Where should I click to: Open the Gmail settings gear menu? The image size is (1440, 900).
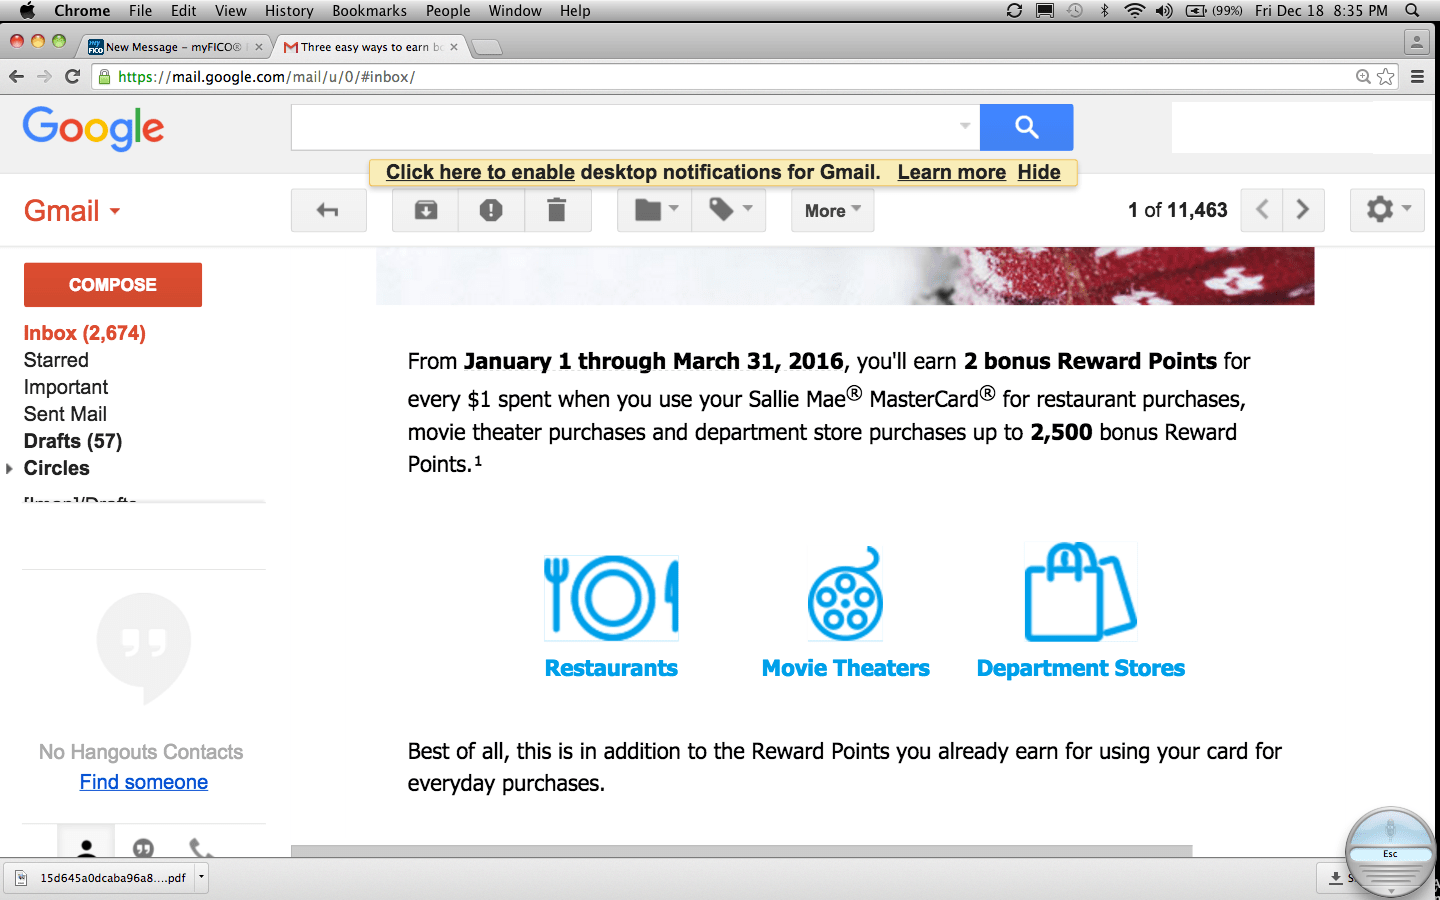(1387, 210)
